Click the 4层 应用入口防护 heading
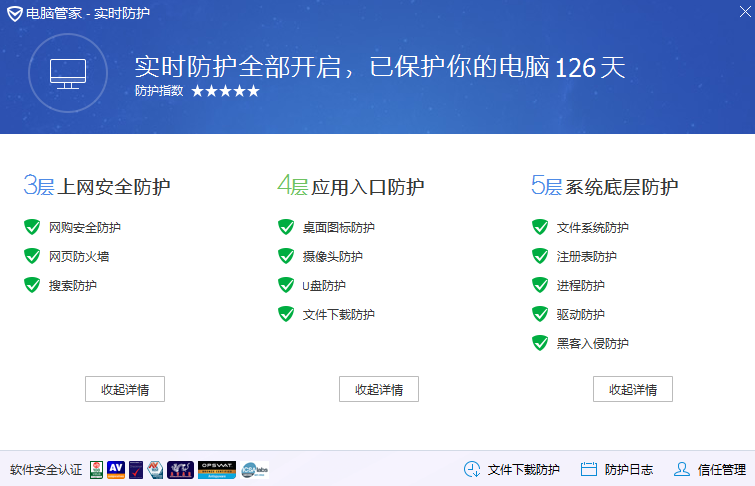The image size is (755, 486). point(351,186)
